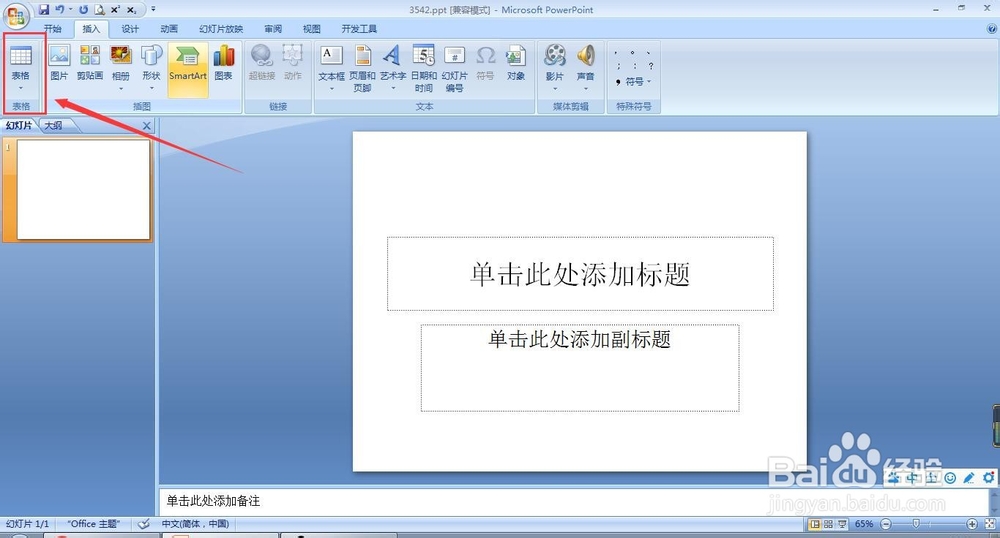
Task: Open the 视图 ribbon tab
Action: [312, 29]
